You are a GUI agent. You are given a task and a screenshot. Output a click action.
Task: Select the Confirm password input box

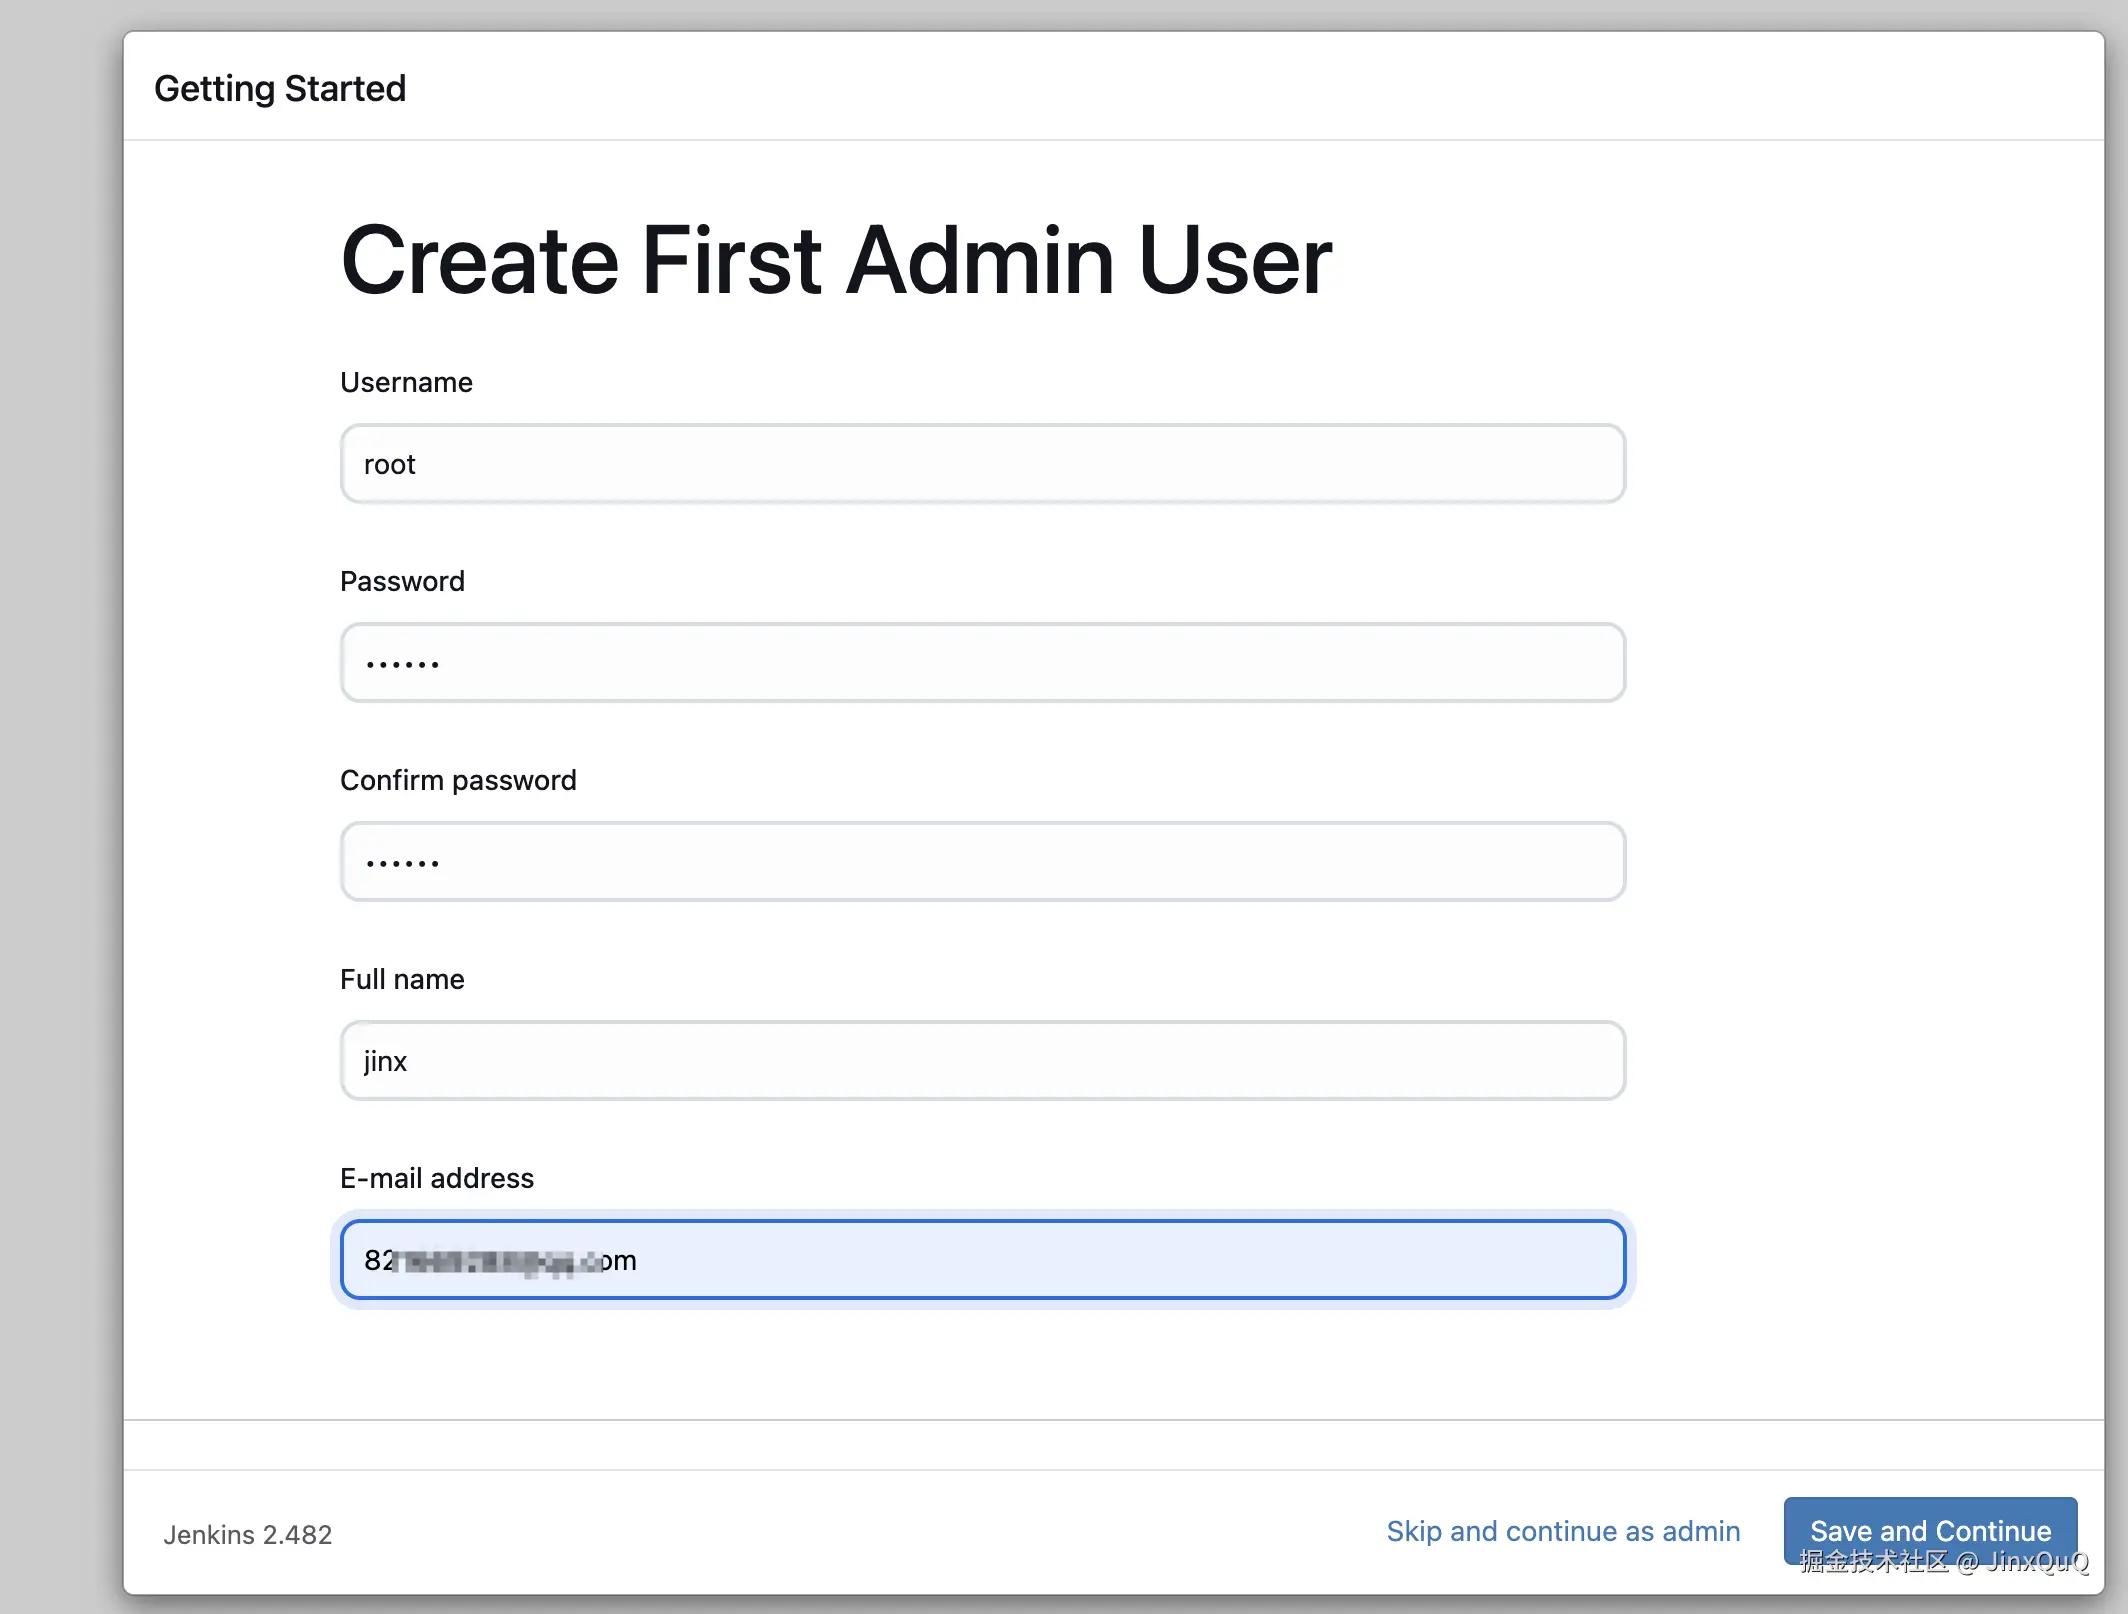point(982,862)
